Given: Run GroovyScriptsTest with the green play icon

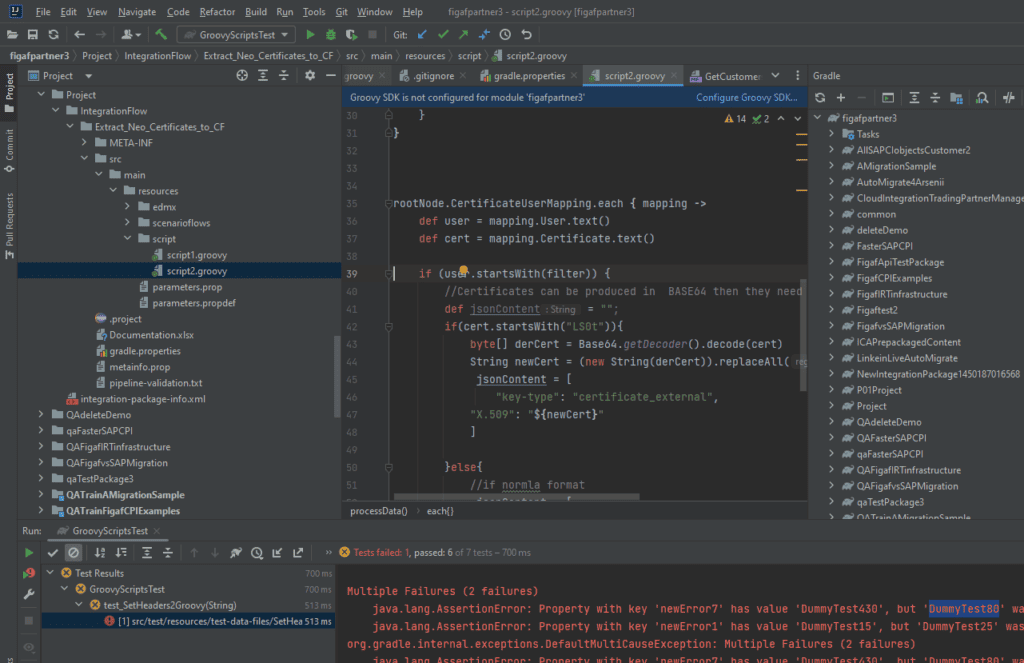Looking at the screenshot, I should point(310,35).
